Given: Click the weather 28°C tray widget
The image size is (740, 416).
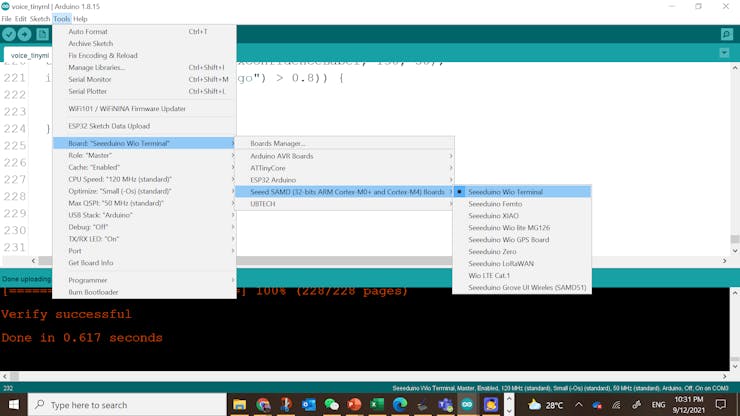Looking at the screenshot, I should pyautogui.click(x=546, y=405).
